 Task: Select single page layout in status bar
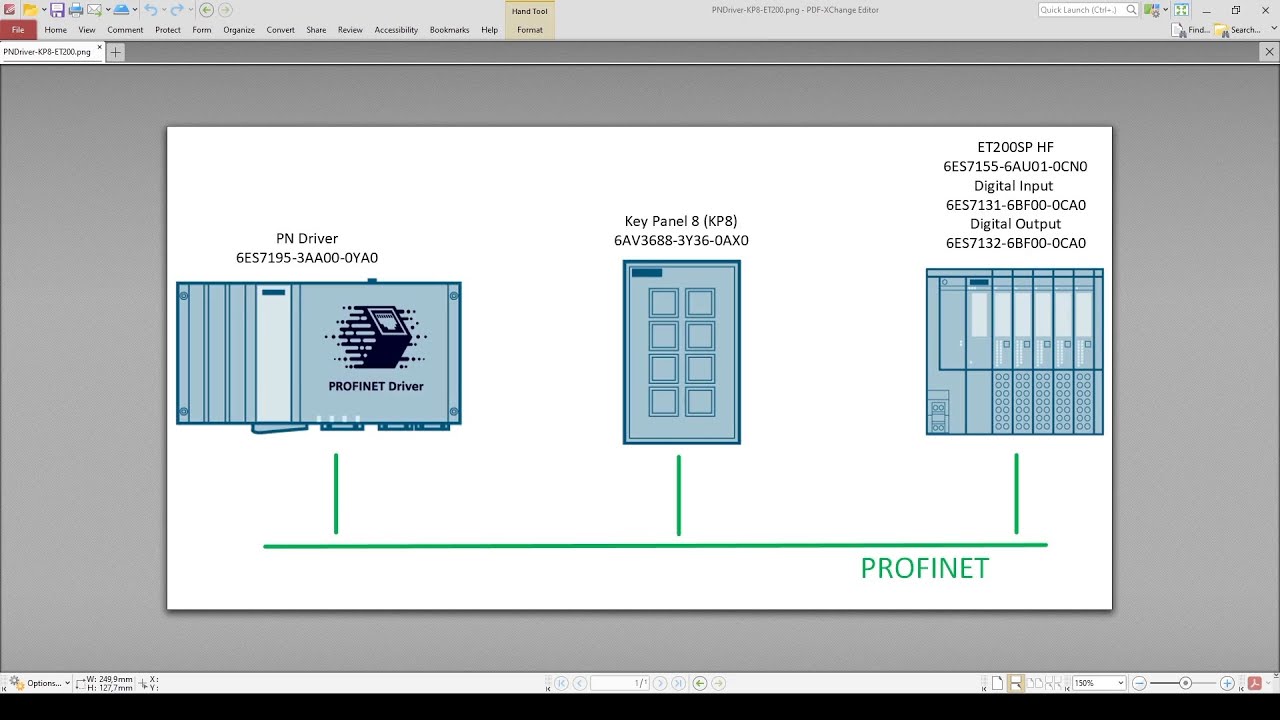click(997, 683)
